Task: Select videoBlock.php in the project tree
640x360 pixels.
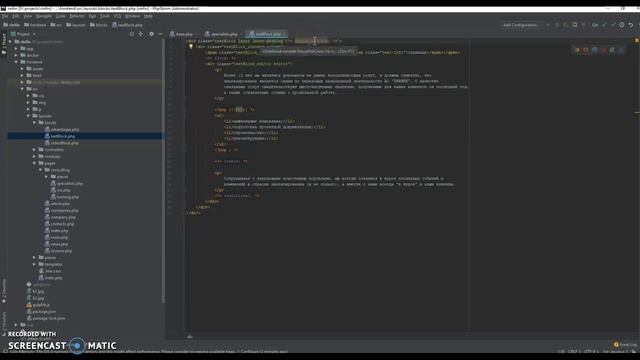Action: pos(62,143)
